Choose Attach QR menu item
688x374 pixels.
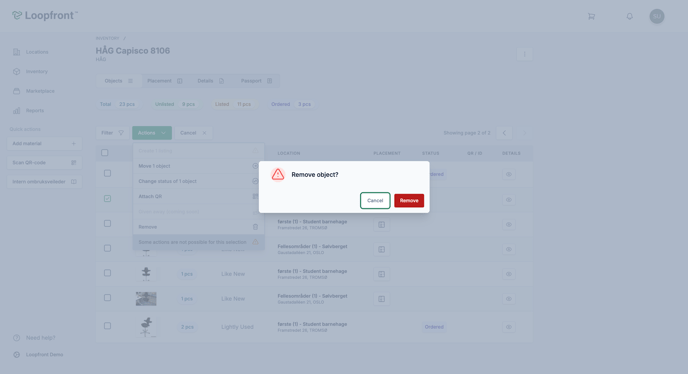pyautogui.click(x=198, y=196)
